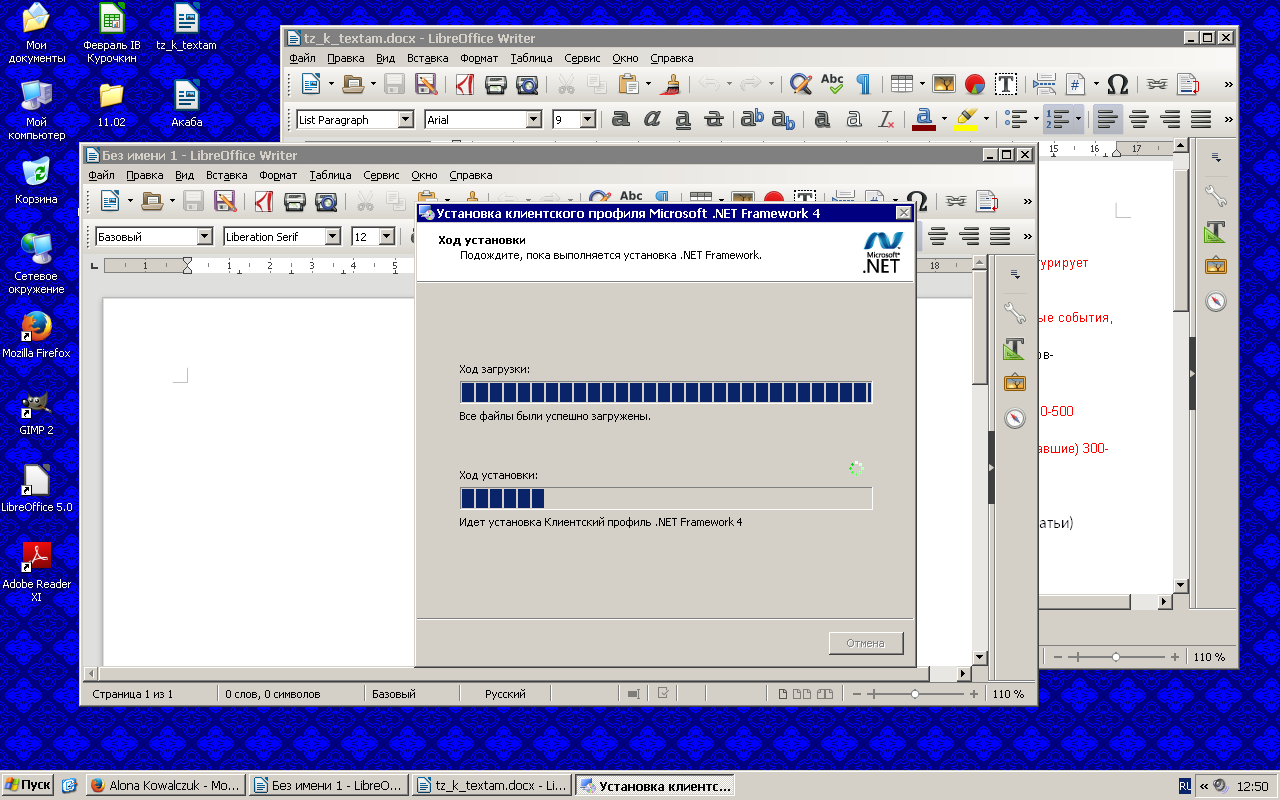The width and height of the screenshot is (1280, 800).
Task: Insert image icon in tz_k_textam window toolbar
Action: (x=943, y=84)
